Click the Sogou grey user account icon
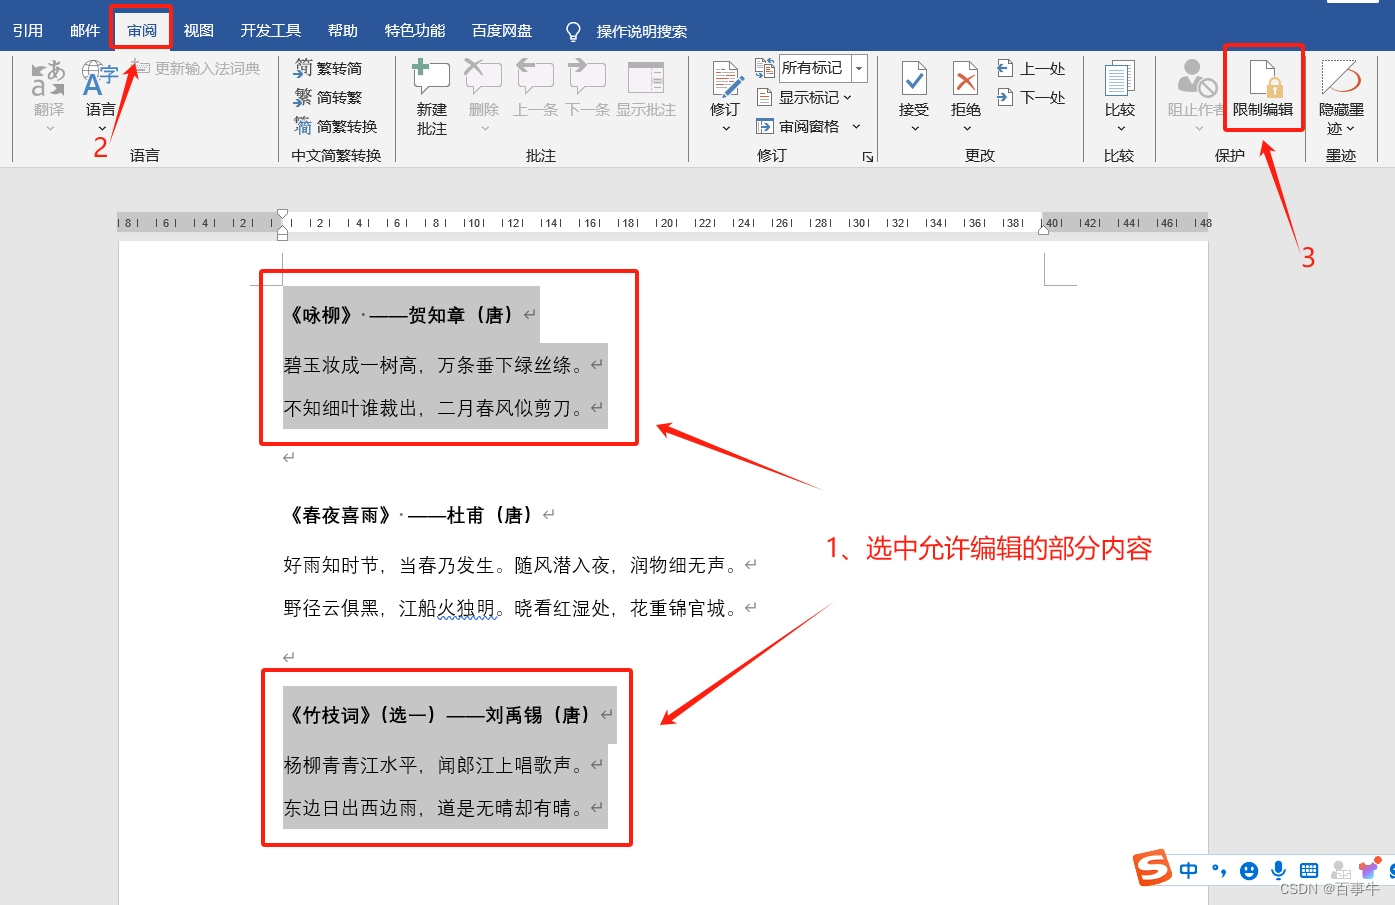The height and width of the screenshot is (905, 1395). coord(1340,871)
